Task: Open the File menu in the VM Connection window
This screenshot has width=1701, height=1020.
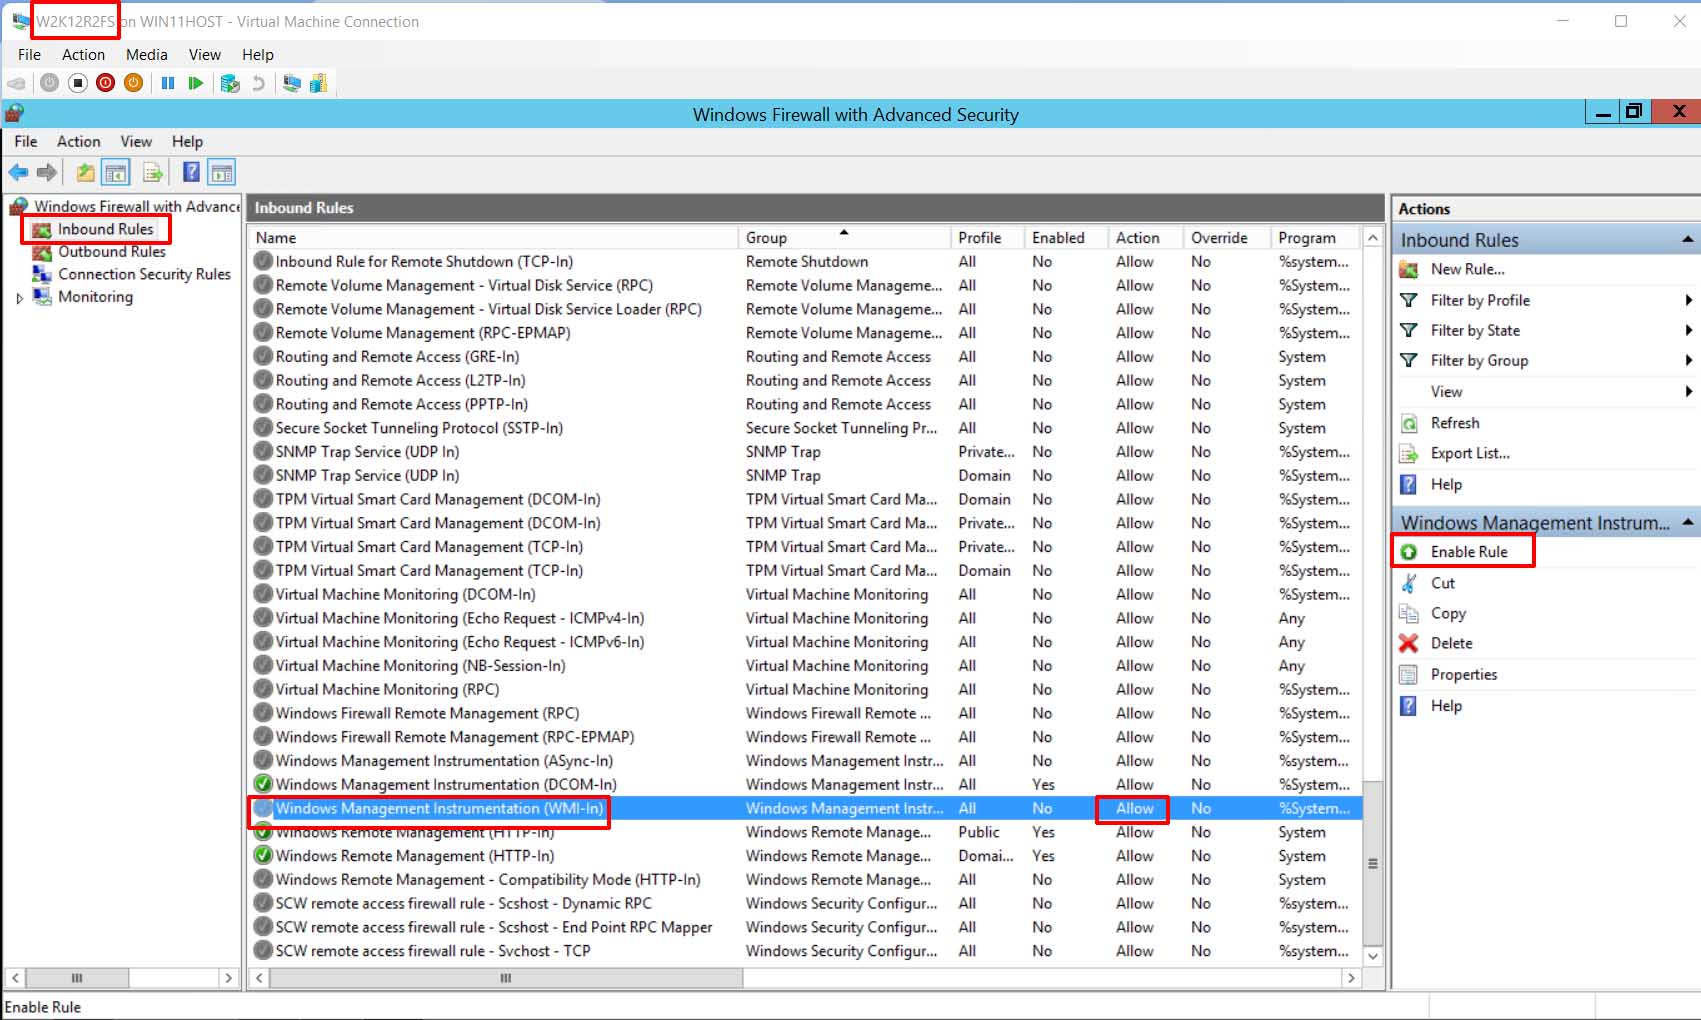Action: (x=29, y=54)
